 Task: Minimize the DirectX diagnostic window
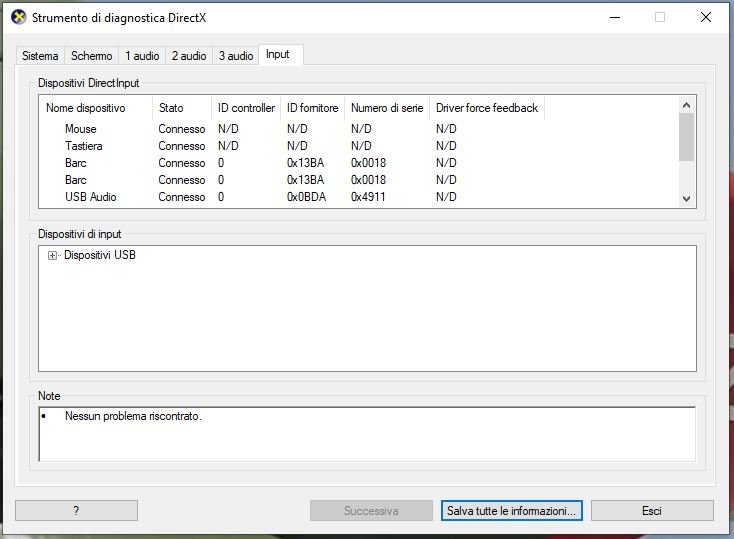(x=615, y=18)
